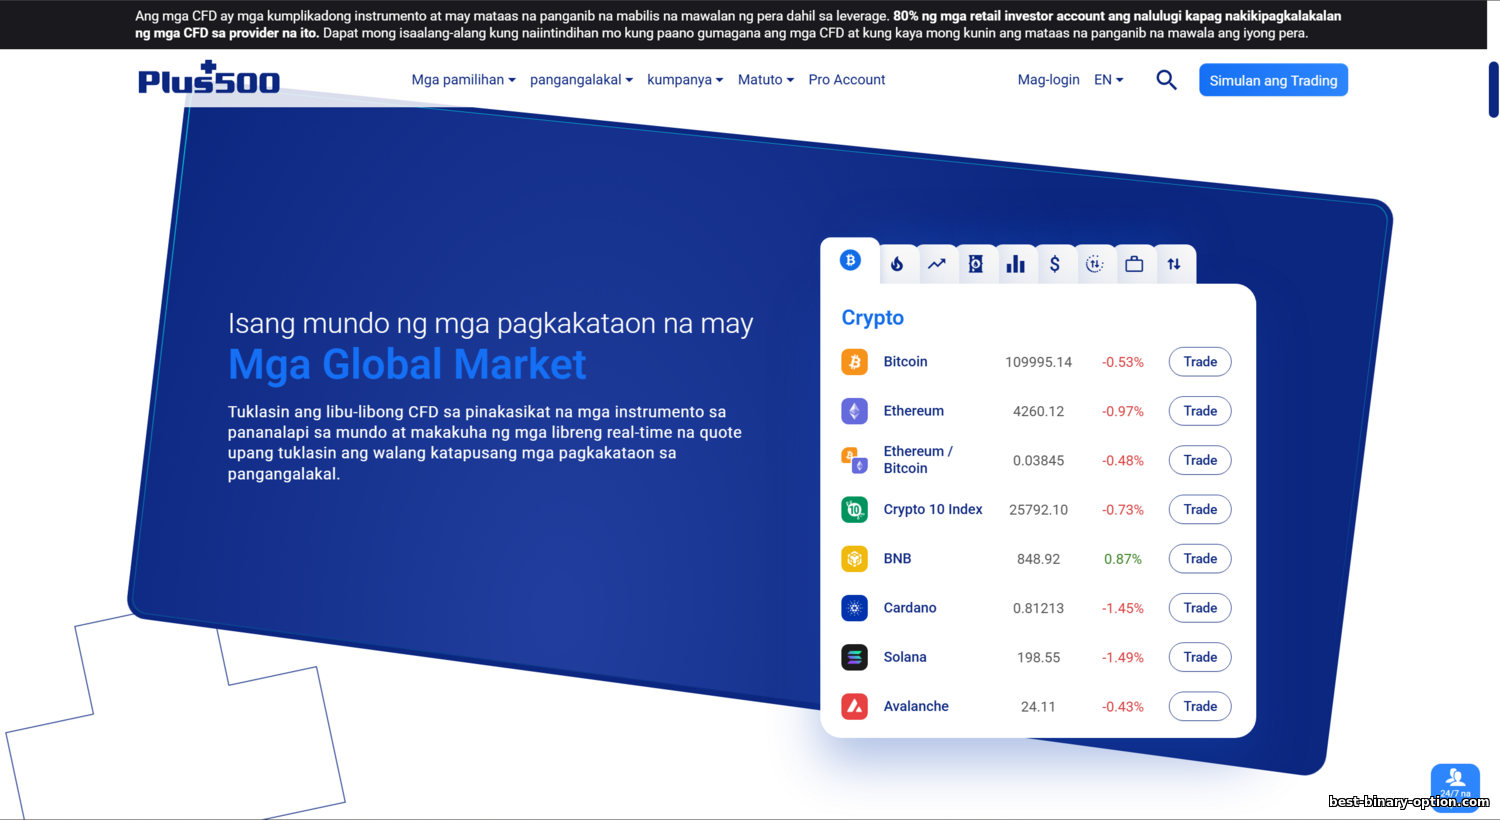Click Trade button for Solana
The image size is (1500, 820).
[1199, 657]
